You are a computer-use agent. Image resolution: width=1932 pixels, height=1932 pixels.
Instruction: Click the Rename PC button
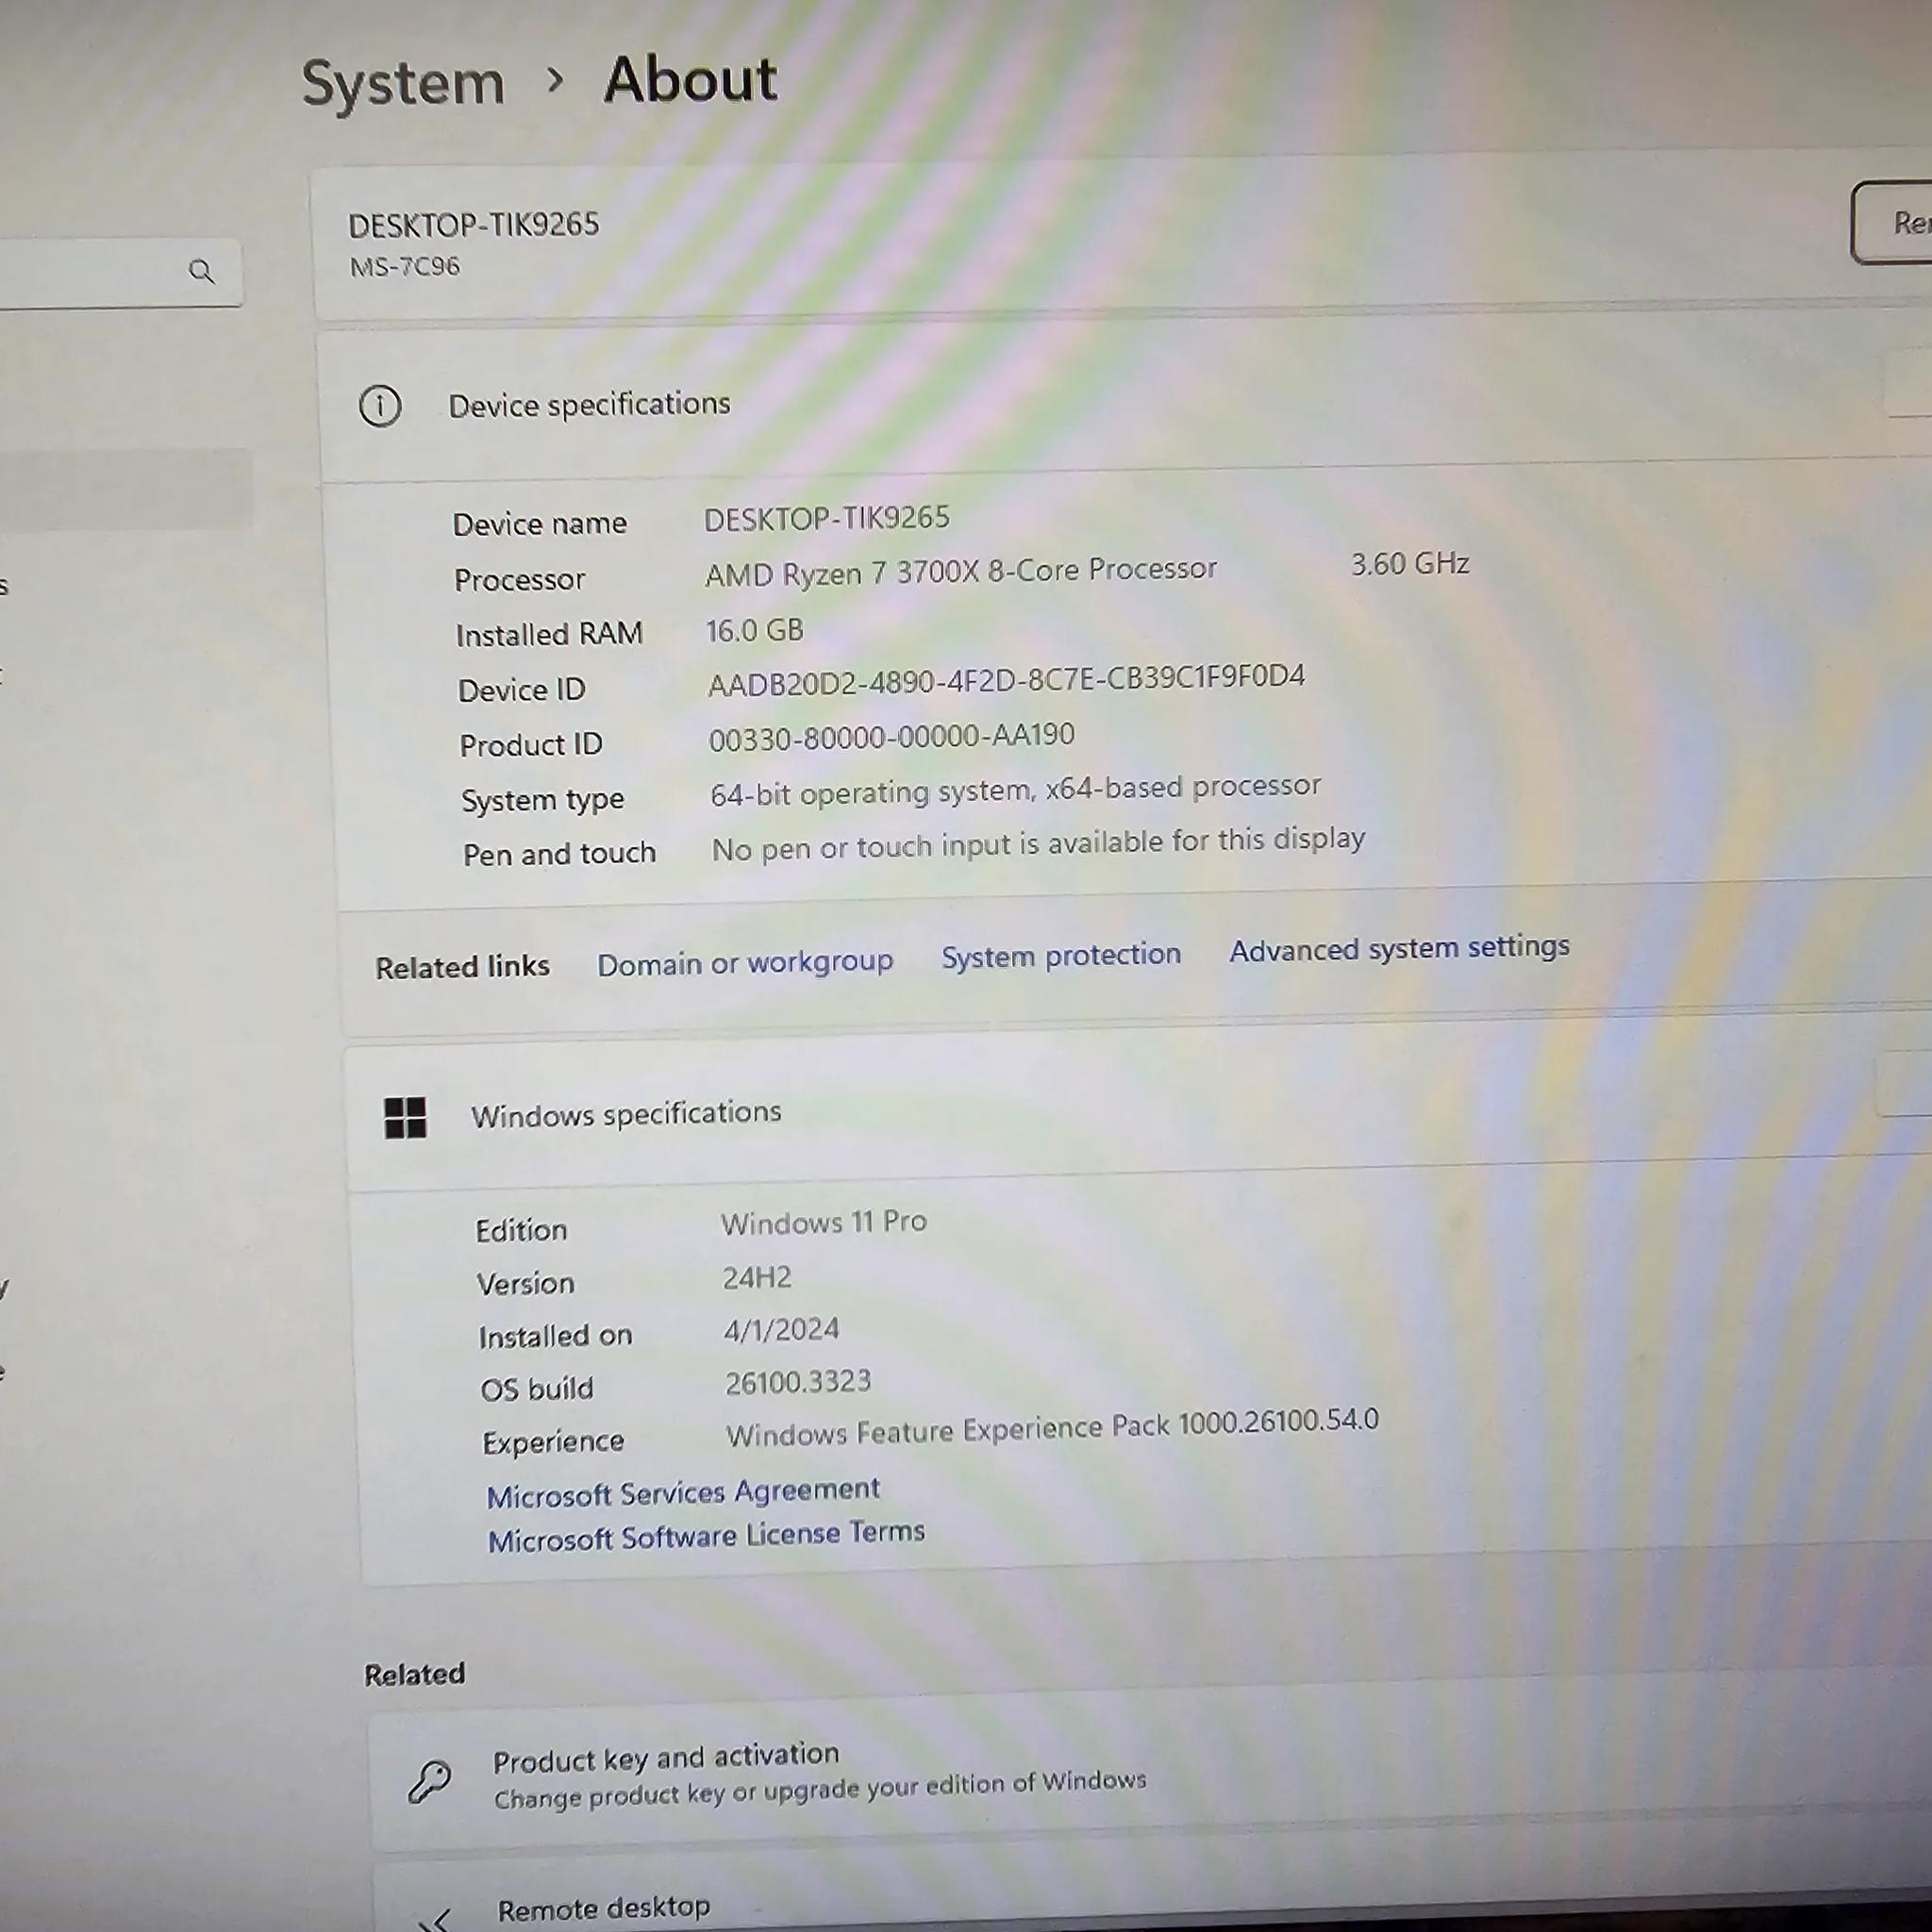pyautogui.click(x=1892, y=223)
